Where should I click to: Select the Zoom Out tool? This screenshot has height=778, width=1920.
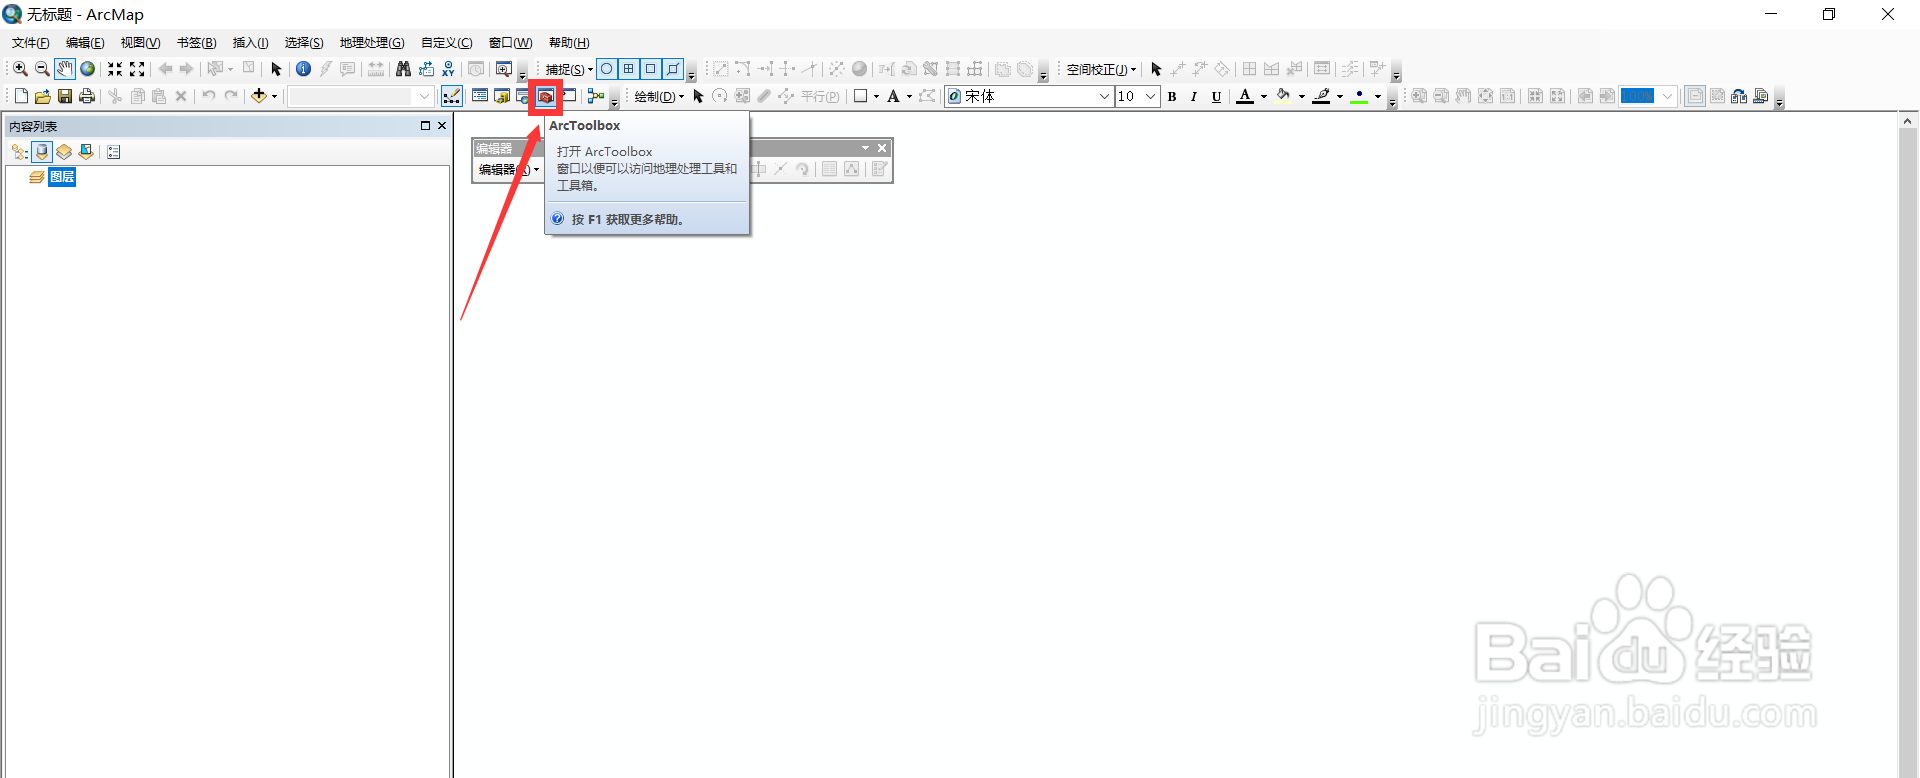click(42, 69)
